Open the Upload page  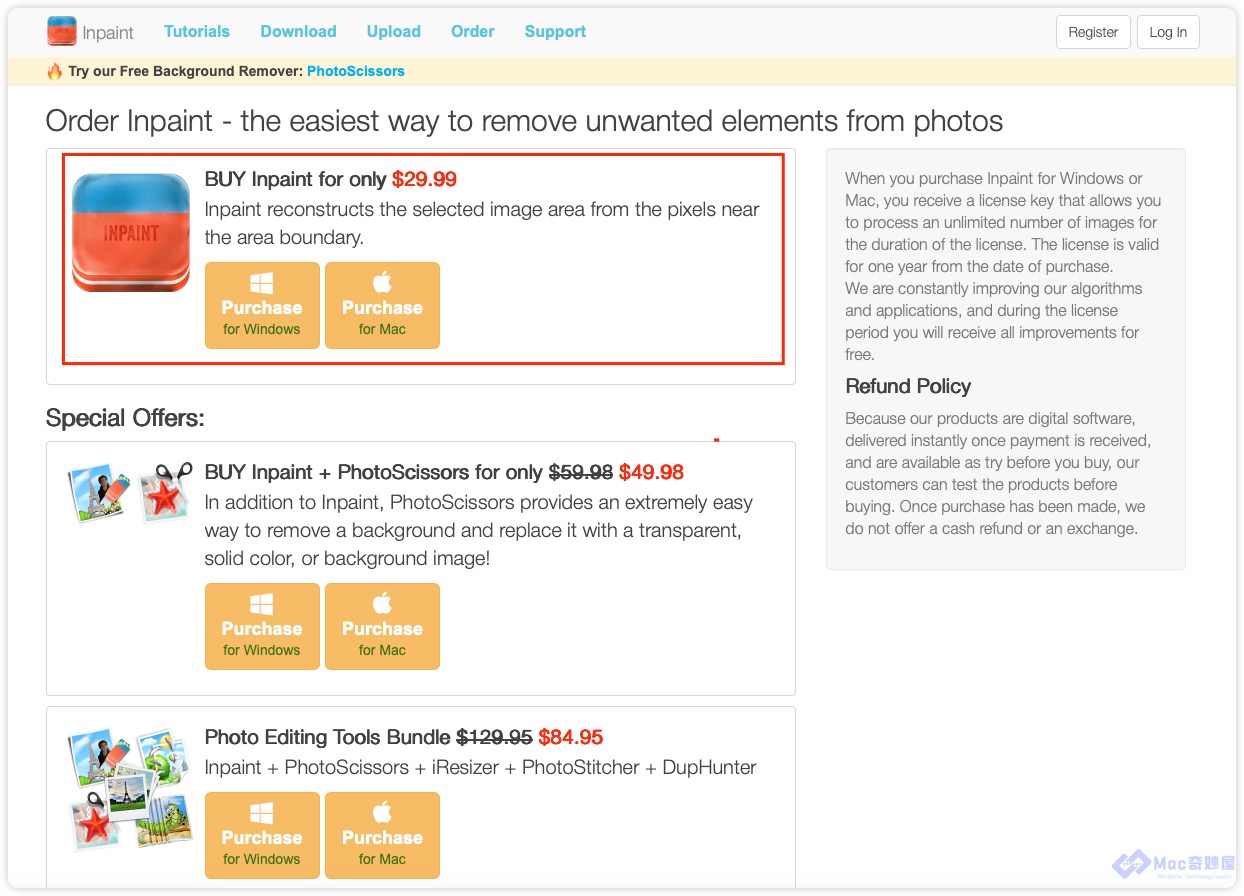(x=394, y=32)
